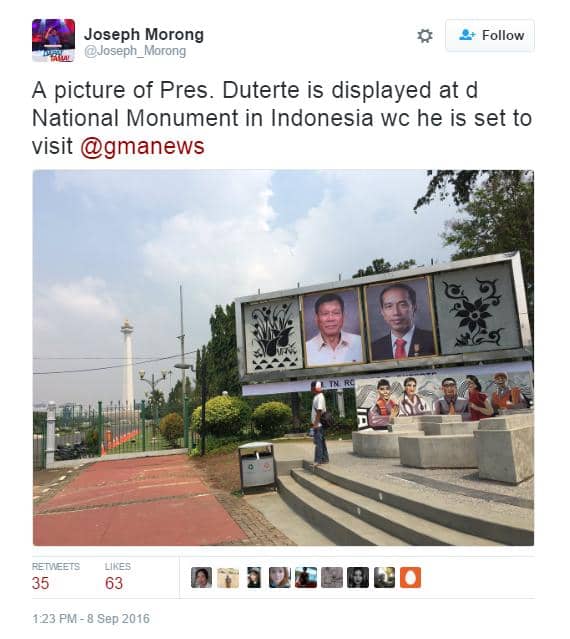This screenshot has width=570, height=639.
Task: Click the follow person-plus icon
Action: (x=467, y=35)
